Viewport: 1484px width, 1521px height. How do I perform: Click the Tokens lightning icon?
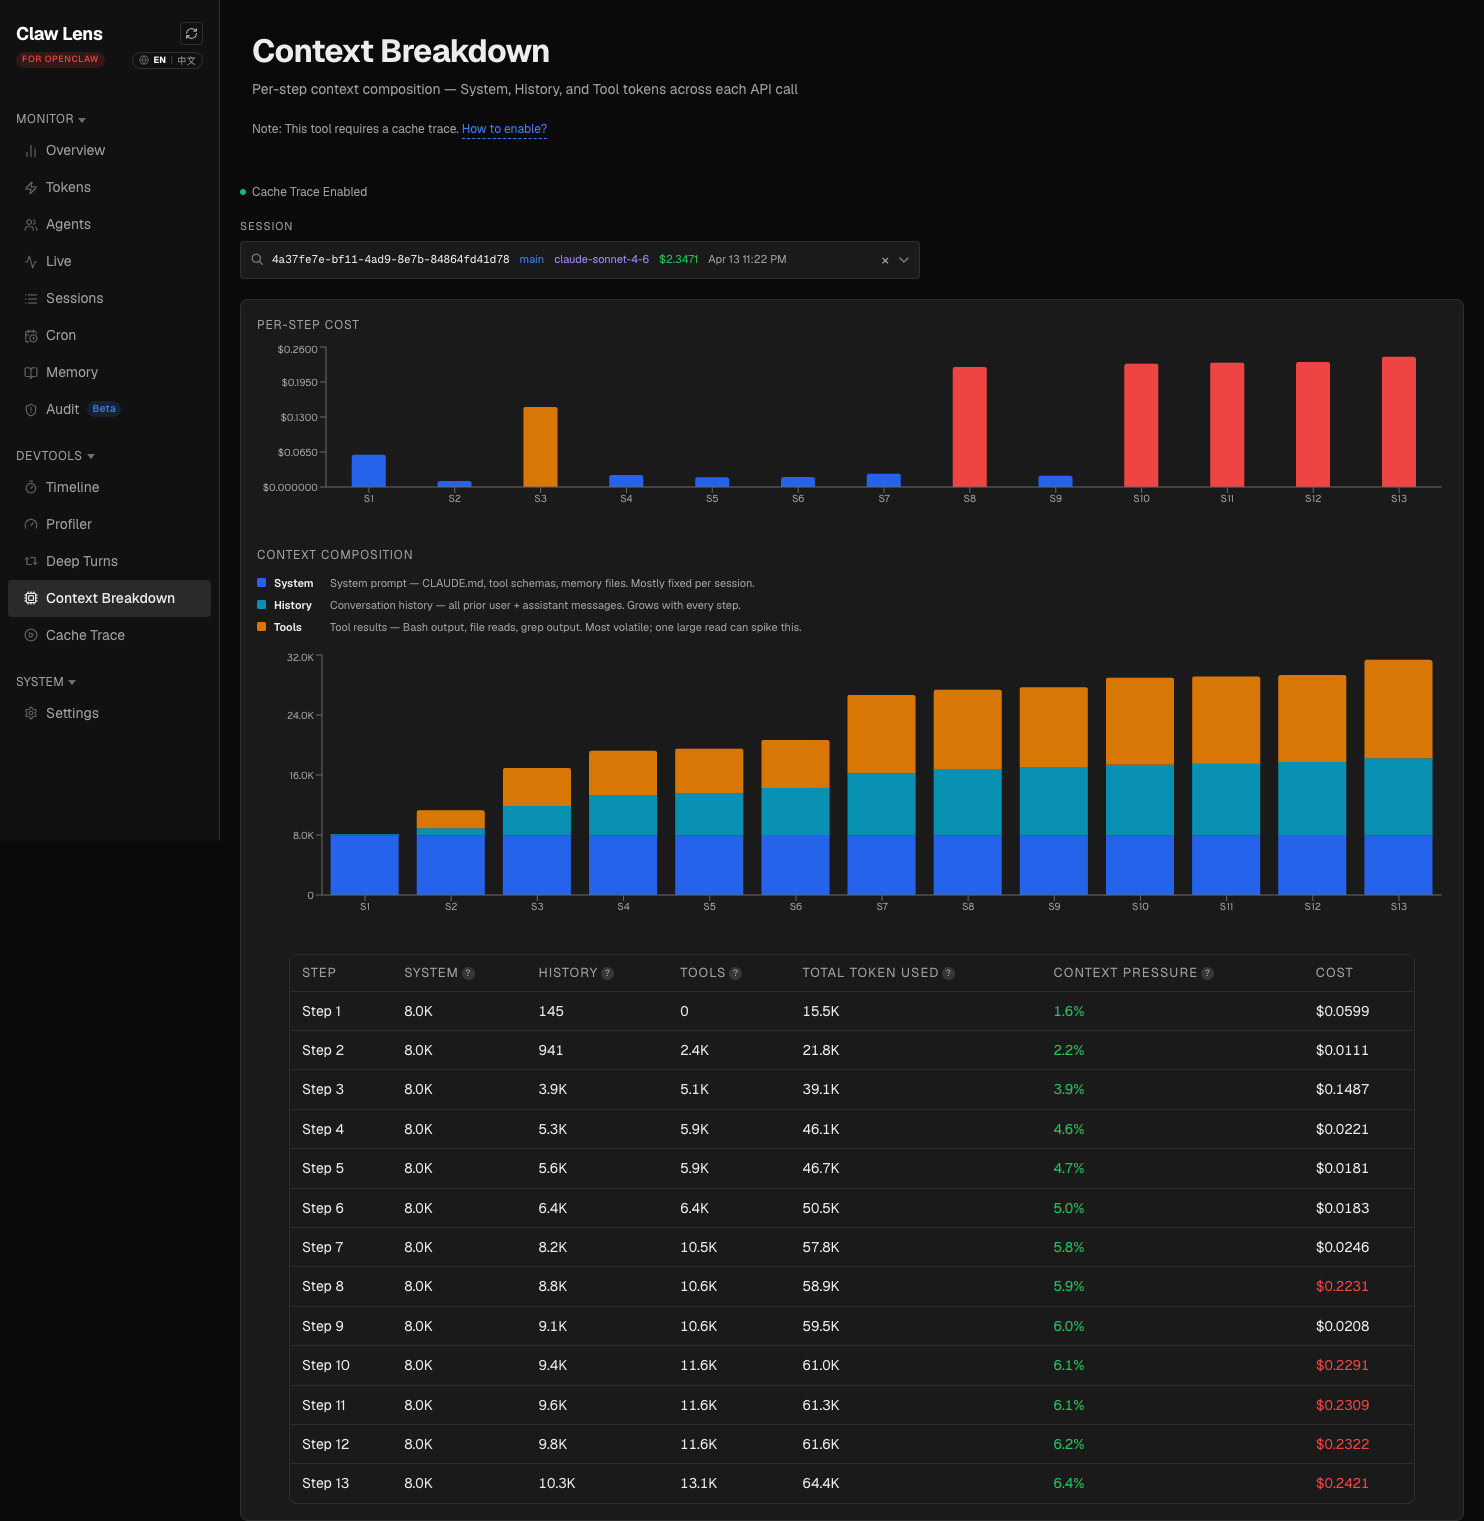coord(31,188)
